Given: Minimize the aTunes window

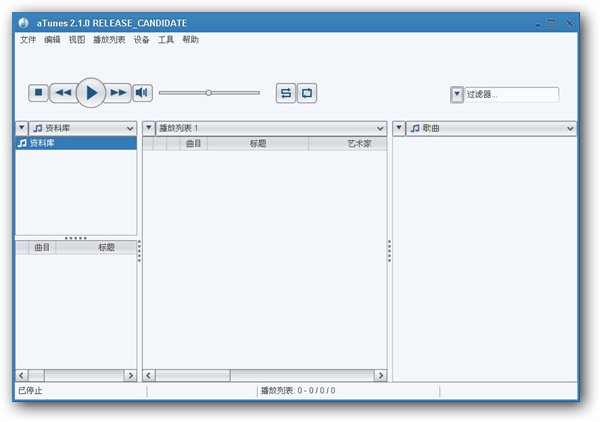Looking at the screenshot, I should point(538,23).
